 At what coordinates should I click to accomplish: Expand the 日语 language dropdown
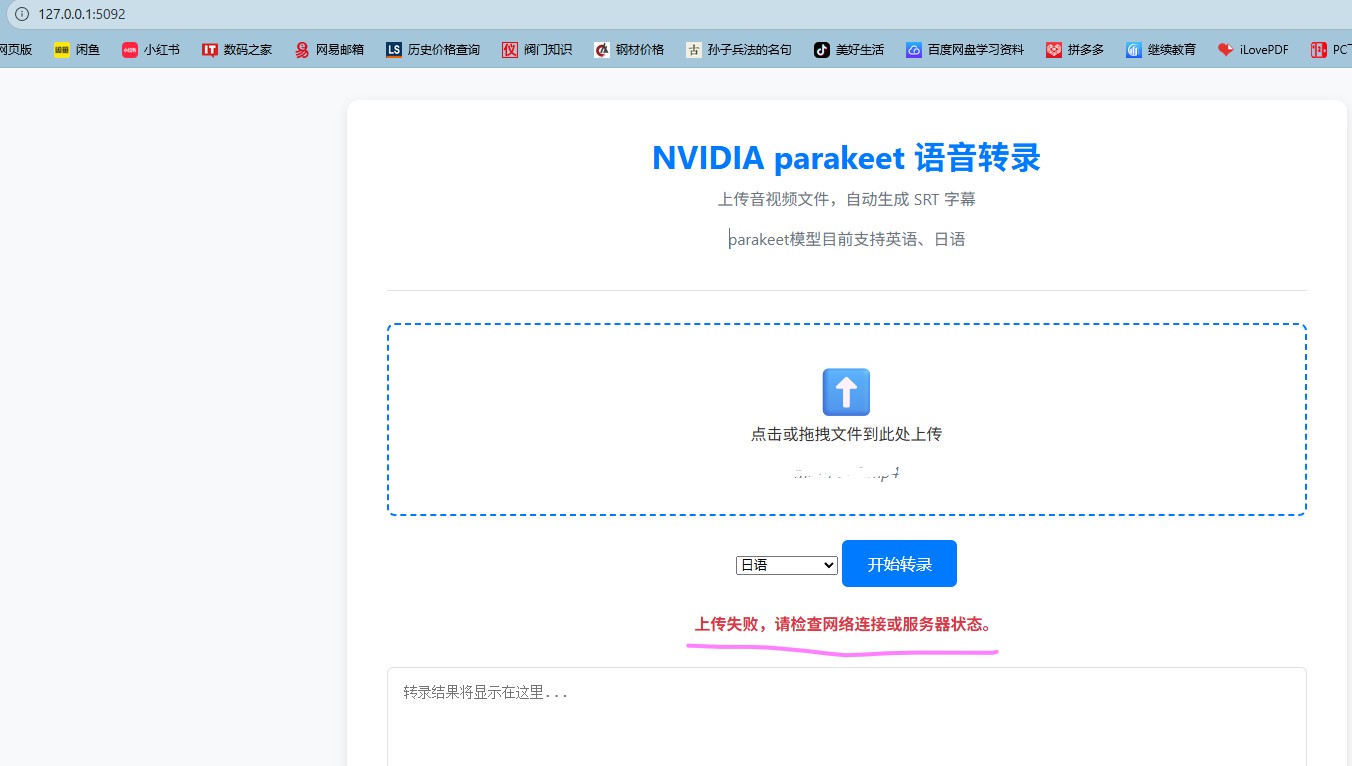786,565
